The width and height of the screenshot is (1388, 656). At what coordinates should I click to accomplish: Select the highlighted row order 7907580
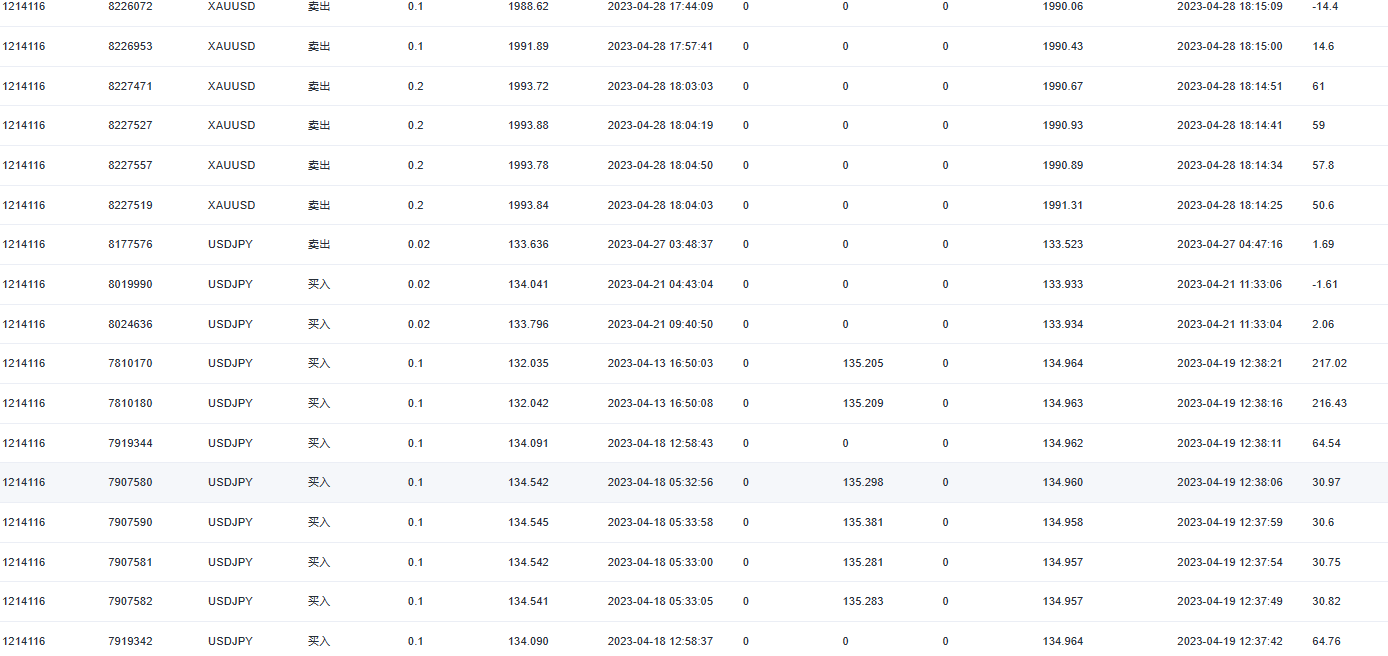pyautogui.click(x=130, y=482)
